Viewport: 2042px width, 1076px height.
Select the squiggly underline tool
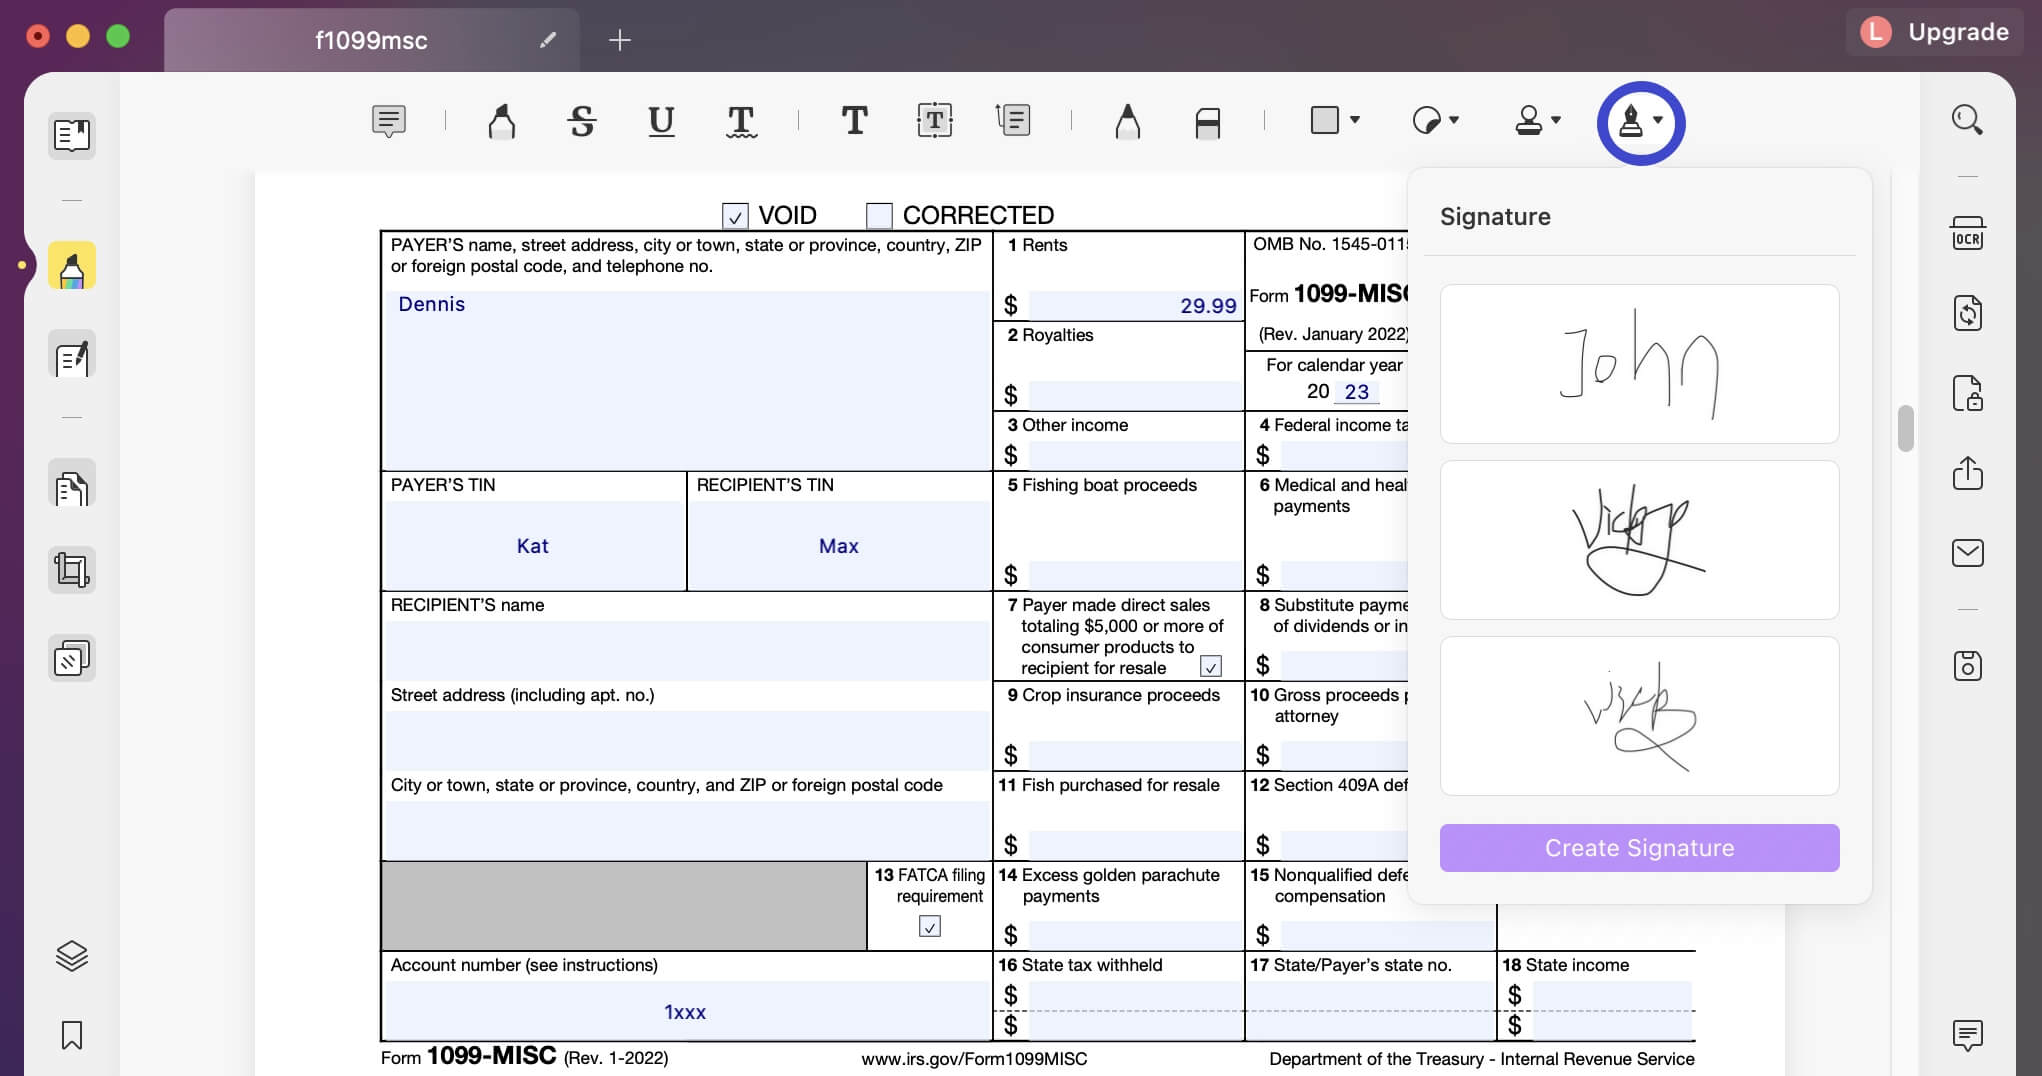point(741,121)
